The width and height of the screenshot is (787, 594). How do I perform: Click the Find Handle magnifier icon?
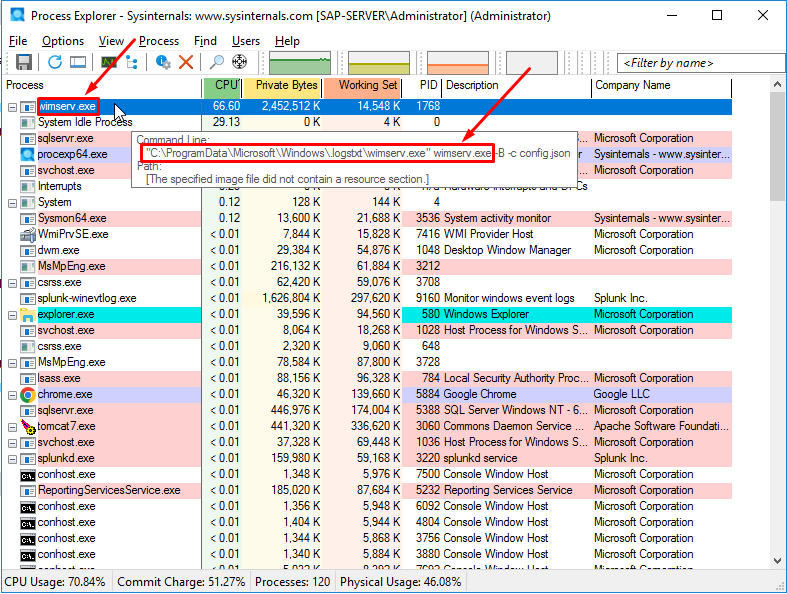[x=216, y=62]
